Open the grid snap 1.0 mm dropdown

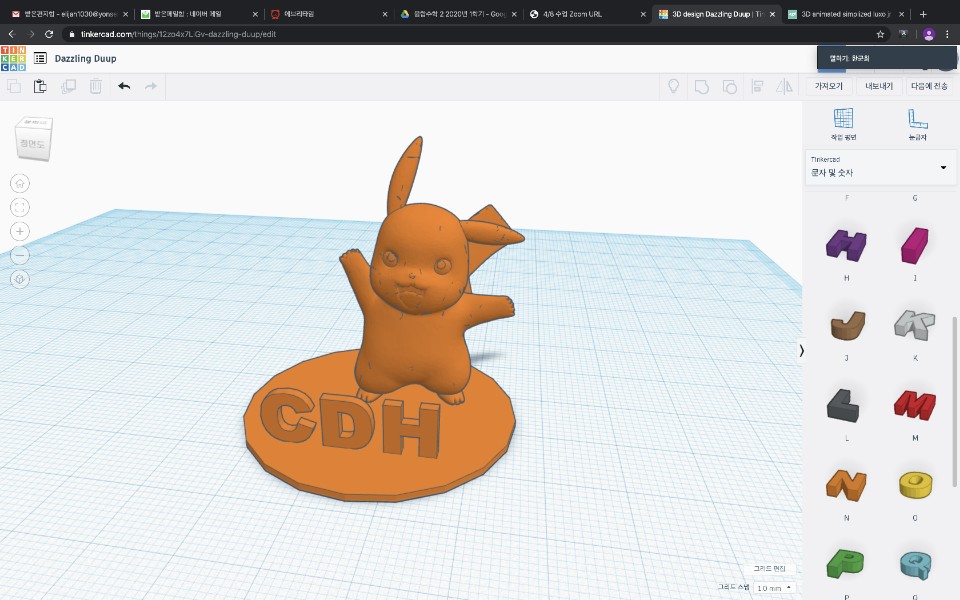(x=774, y=588)
